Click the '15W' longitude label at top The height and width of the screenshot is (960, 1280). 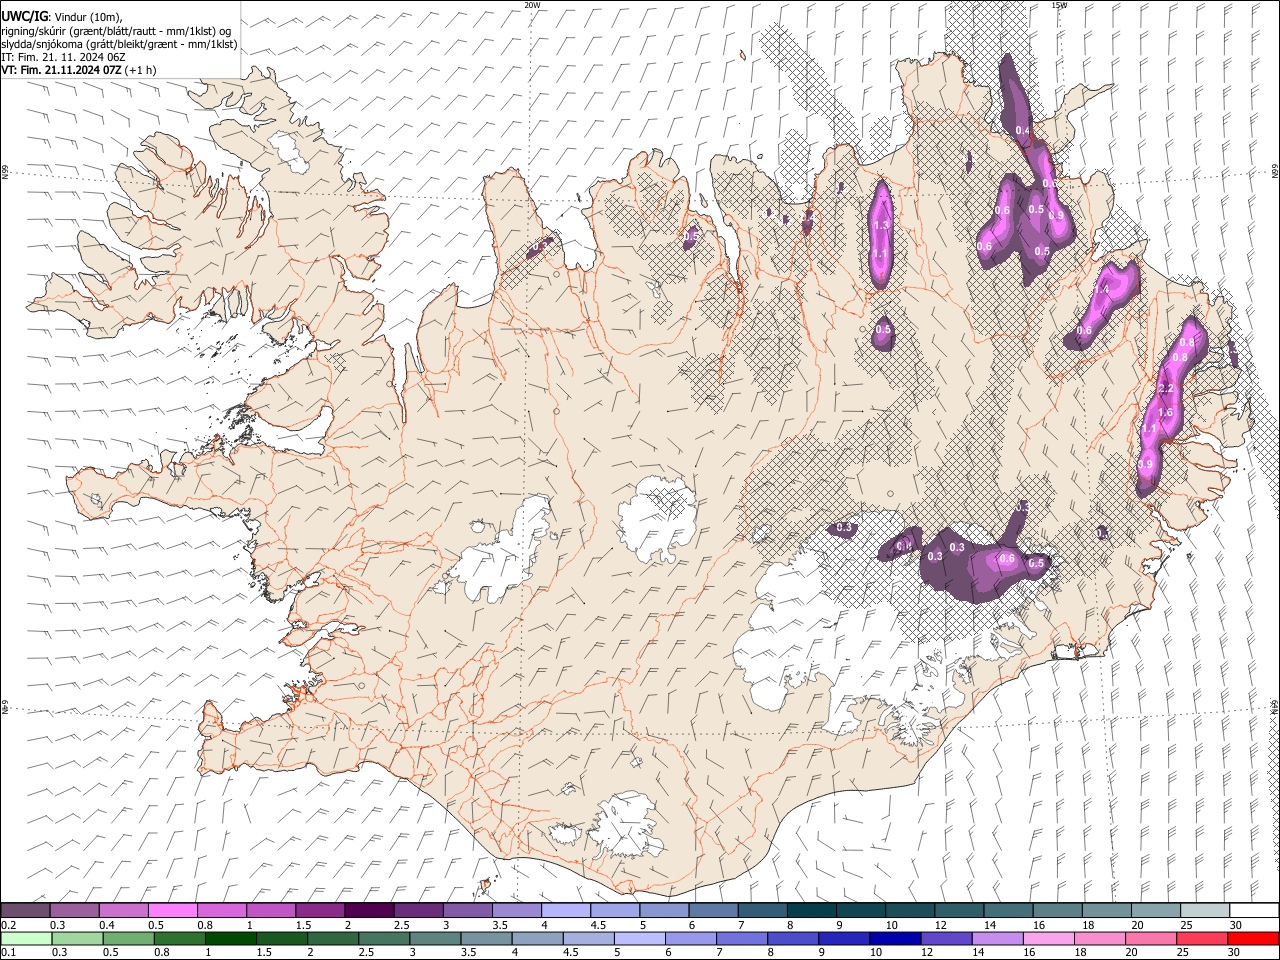click(x=1059, y=5)
